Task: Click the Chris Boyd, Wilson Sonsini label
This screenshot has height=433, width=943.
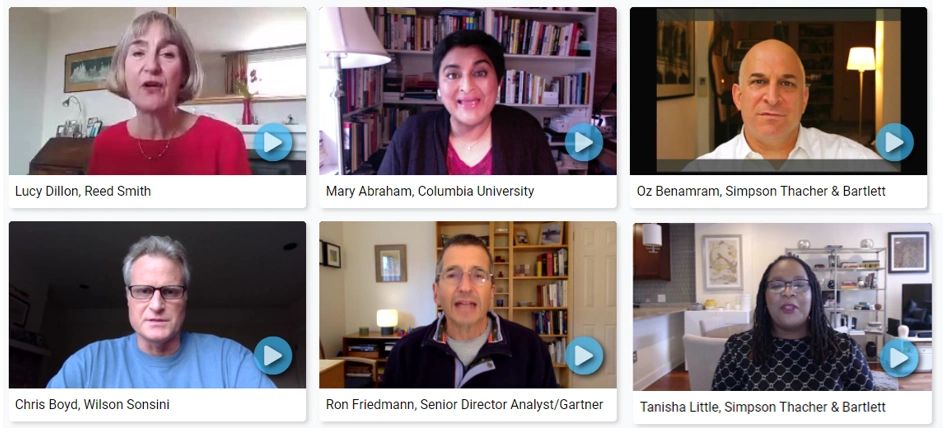Action: (x=92, y=404)
